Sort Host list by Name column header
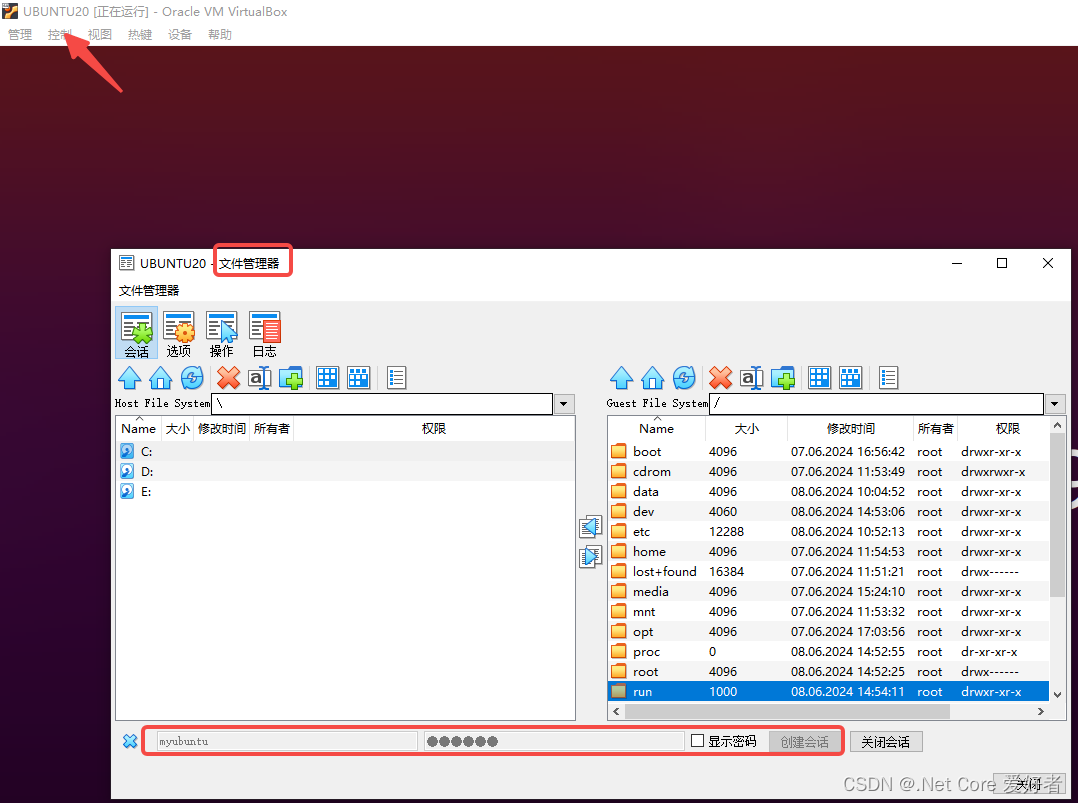 click(139, 428)
